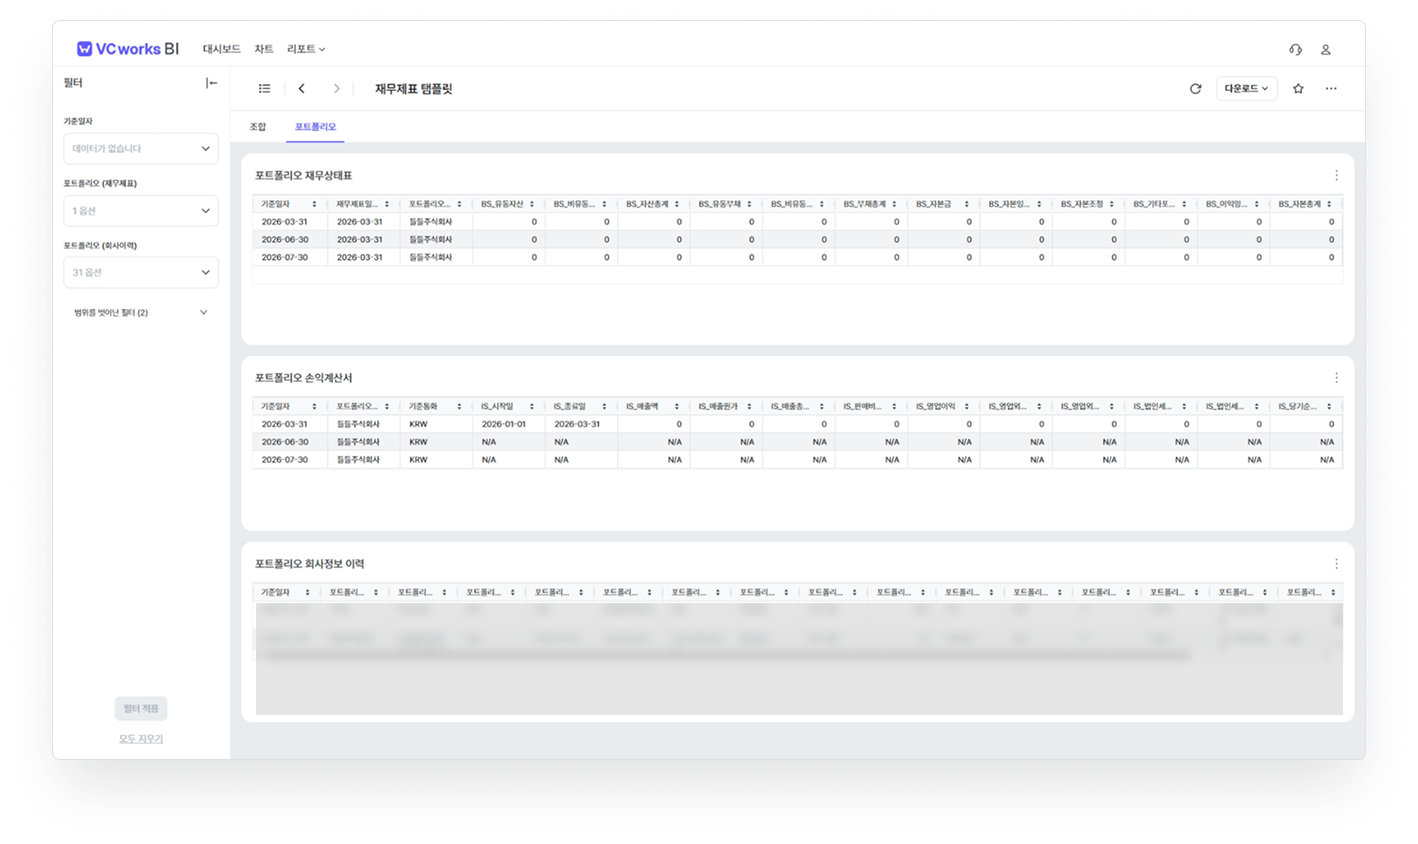1418x844 pixels.
Task: Sort by IS_매출원가 column arrows
Action: [749, 407]
